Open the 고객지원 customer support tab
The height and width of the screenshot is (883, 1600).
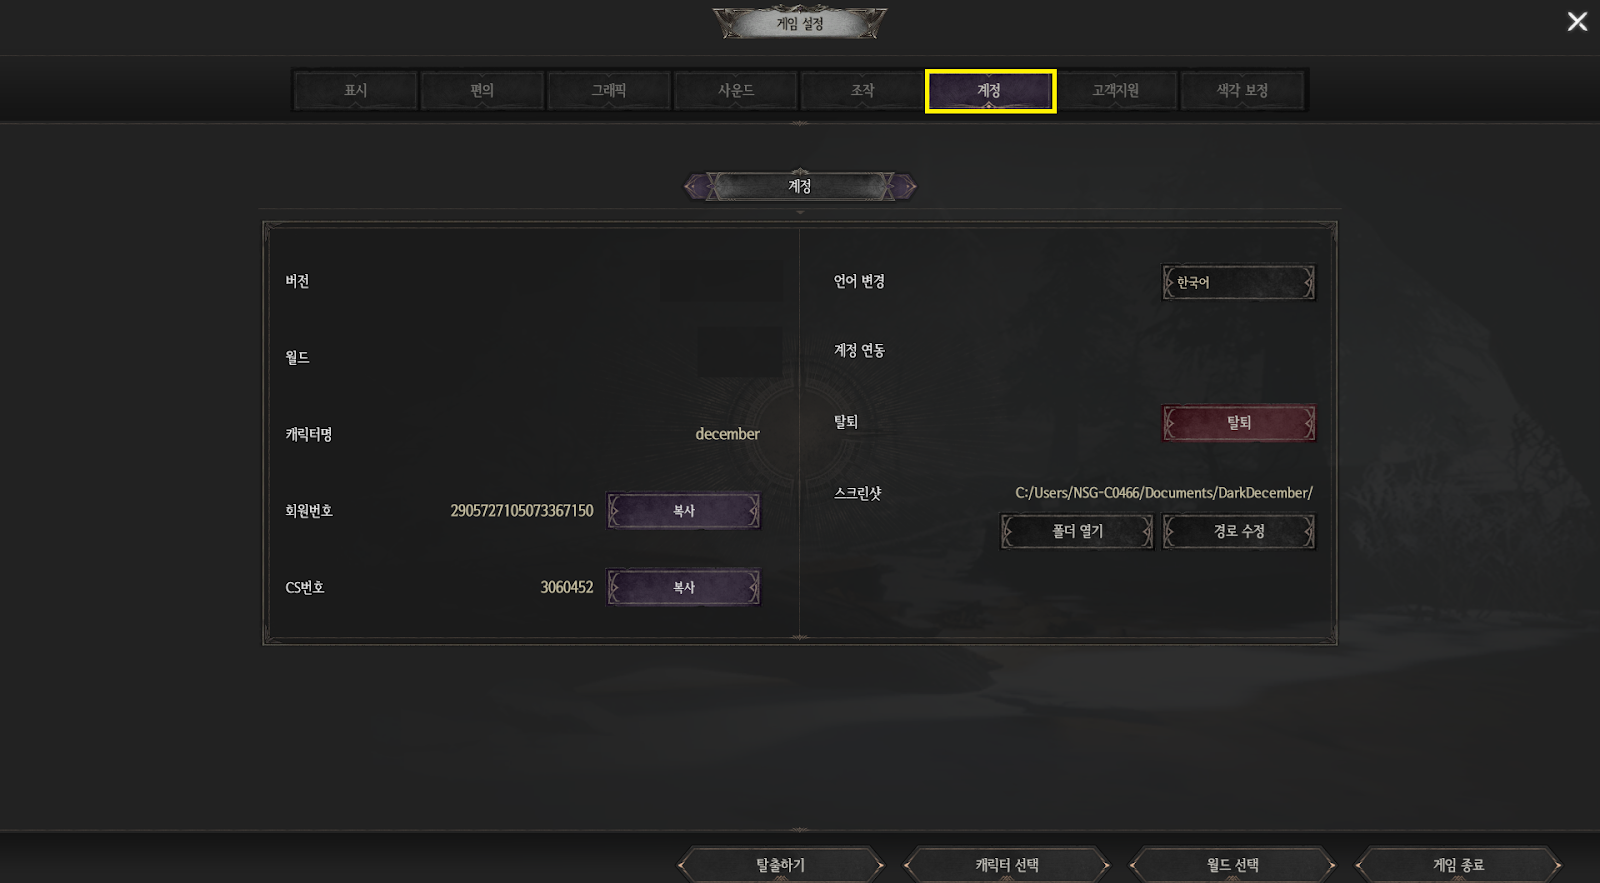1116,90
